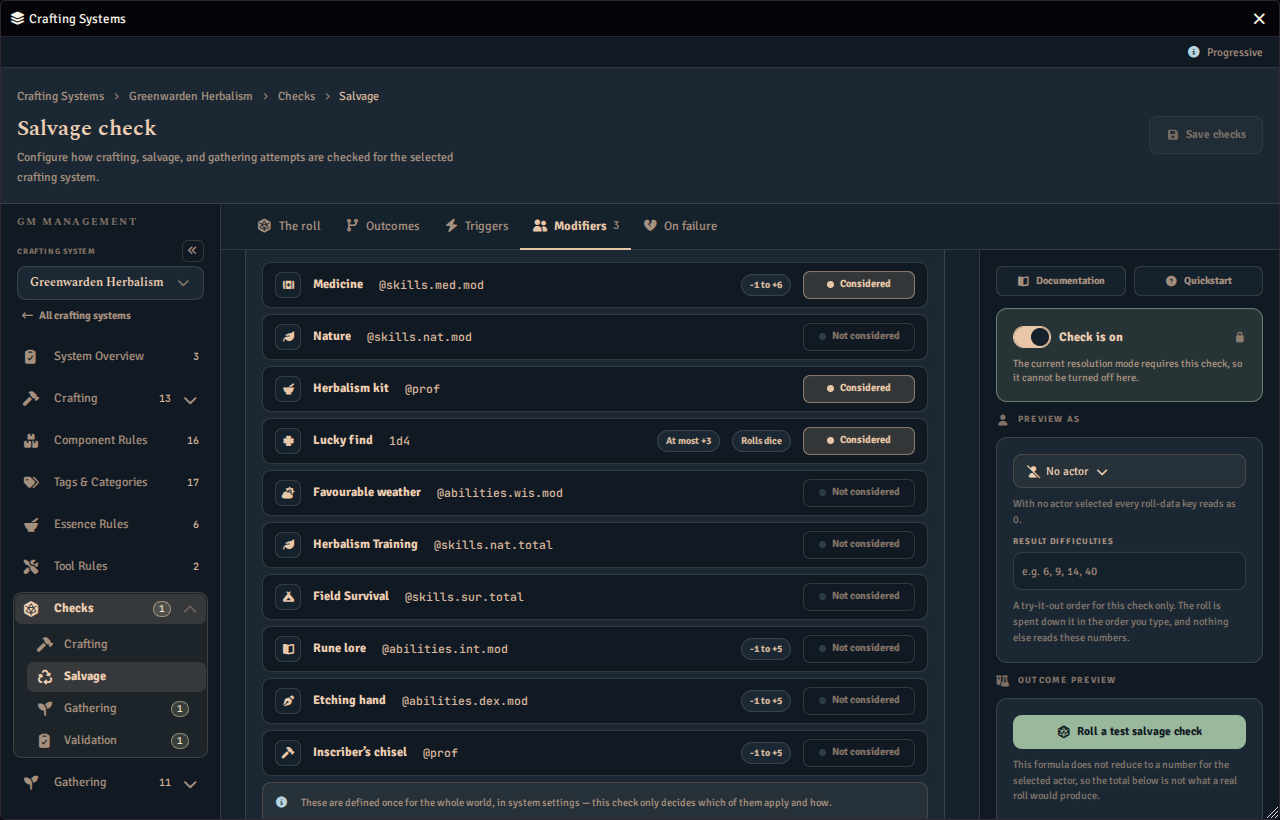The image size is (1280, 820).
Task: Open the Greenwarden Herbalism crafting system dropdown
Action: [110, 283]
